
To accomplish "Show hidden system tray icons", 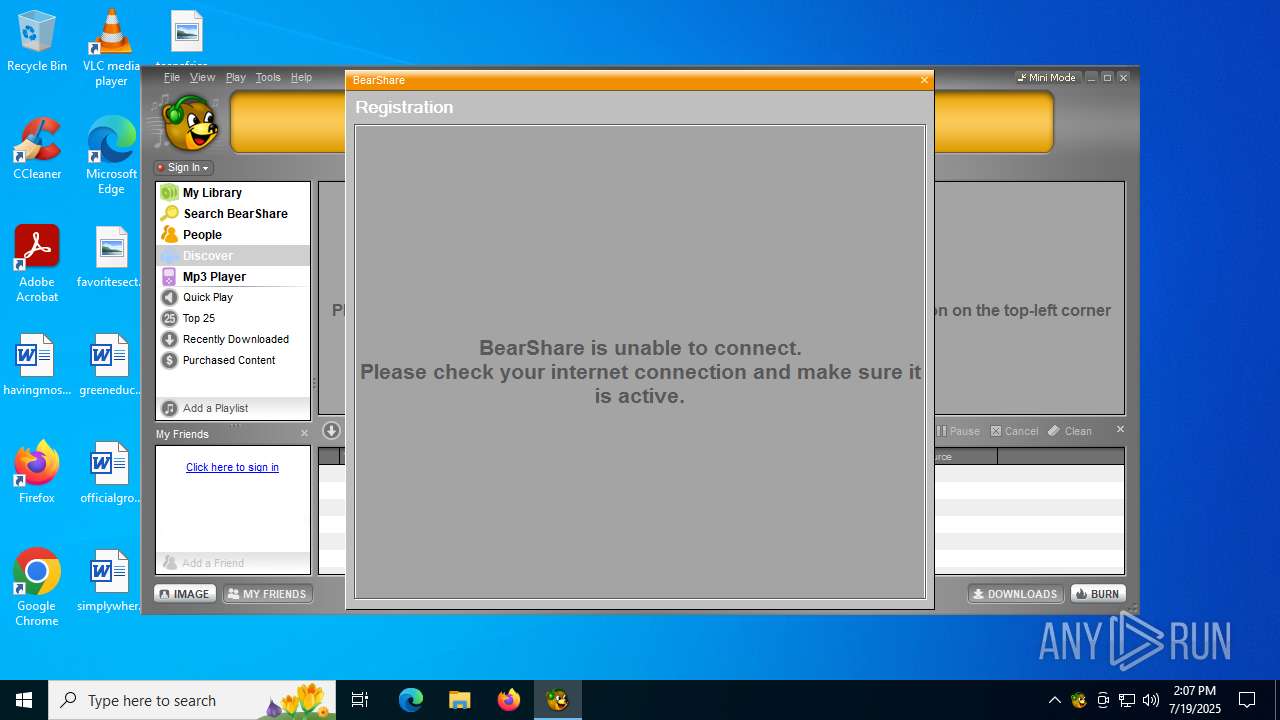I will [1054, 700].
